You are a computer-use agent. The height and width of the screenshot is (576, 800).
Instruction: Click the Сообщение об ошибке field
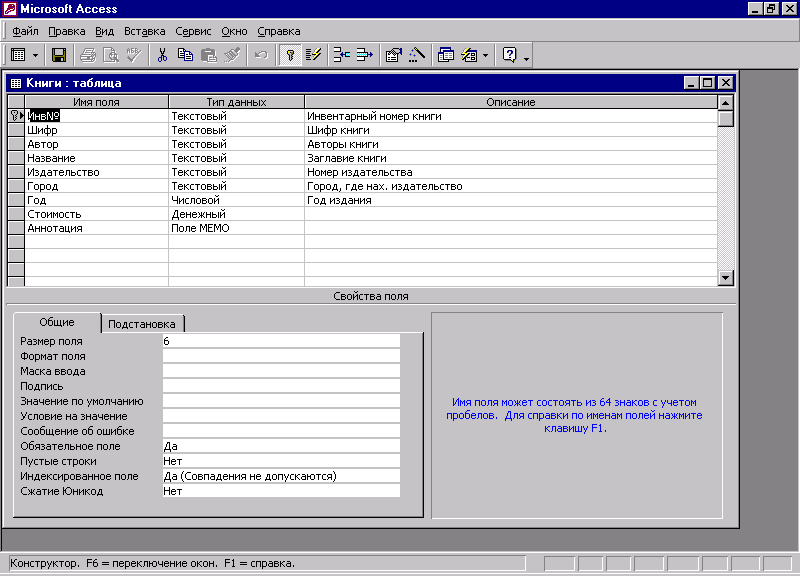tap(281, 431)
